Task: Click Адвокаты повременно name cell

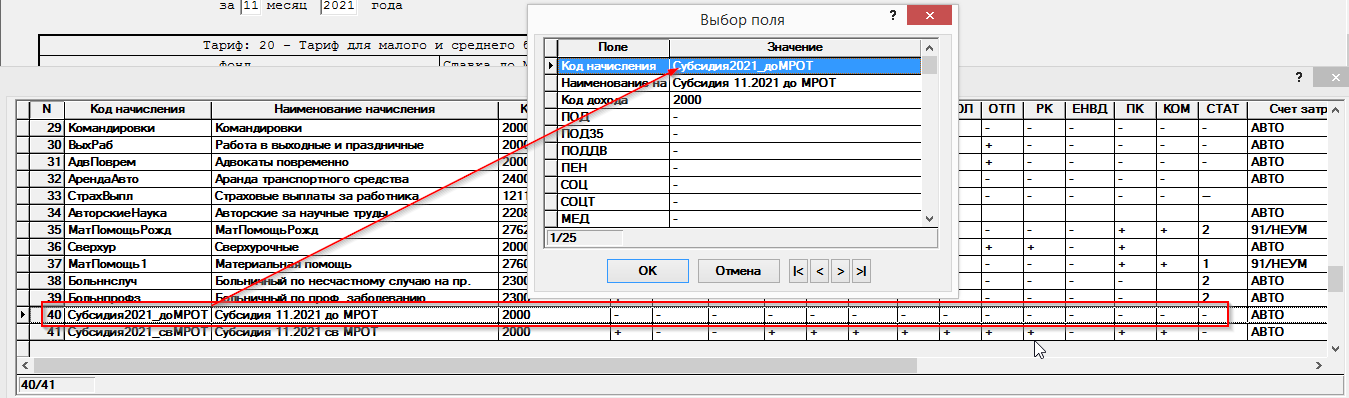Action: pyautogui.click(x=355, y=162)
